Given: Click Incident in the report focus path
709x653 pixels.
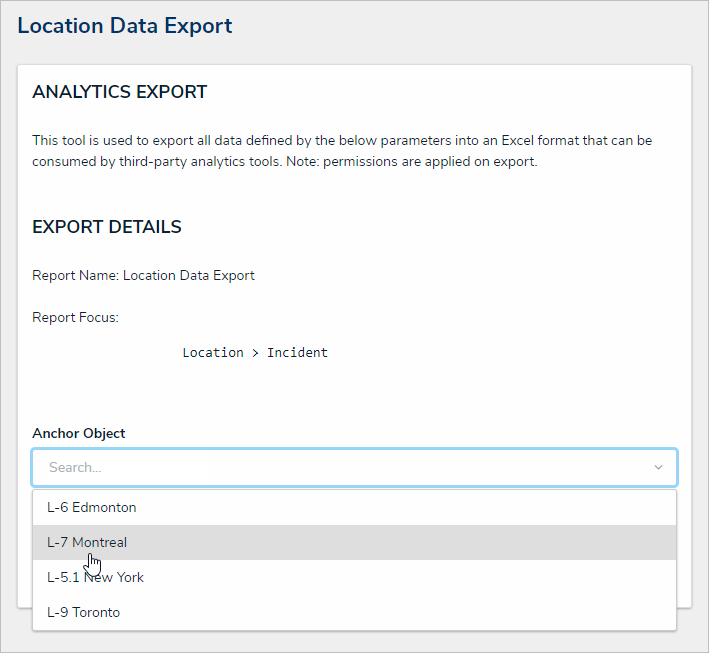Looking at the screenshot, I should [x=297, y=352].
